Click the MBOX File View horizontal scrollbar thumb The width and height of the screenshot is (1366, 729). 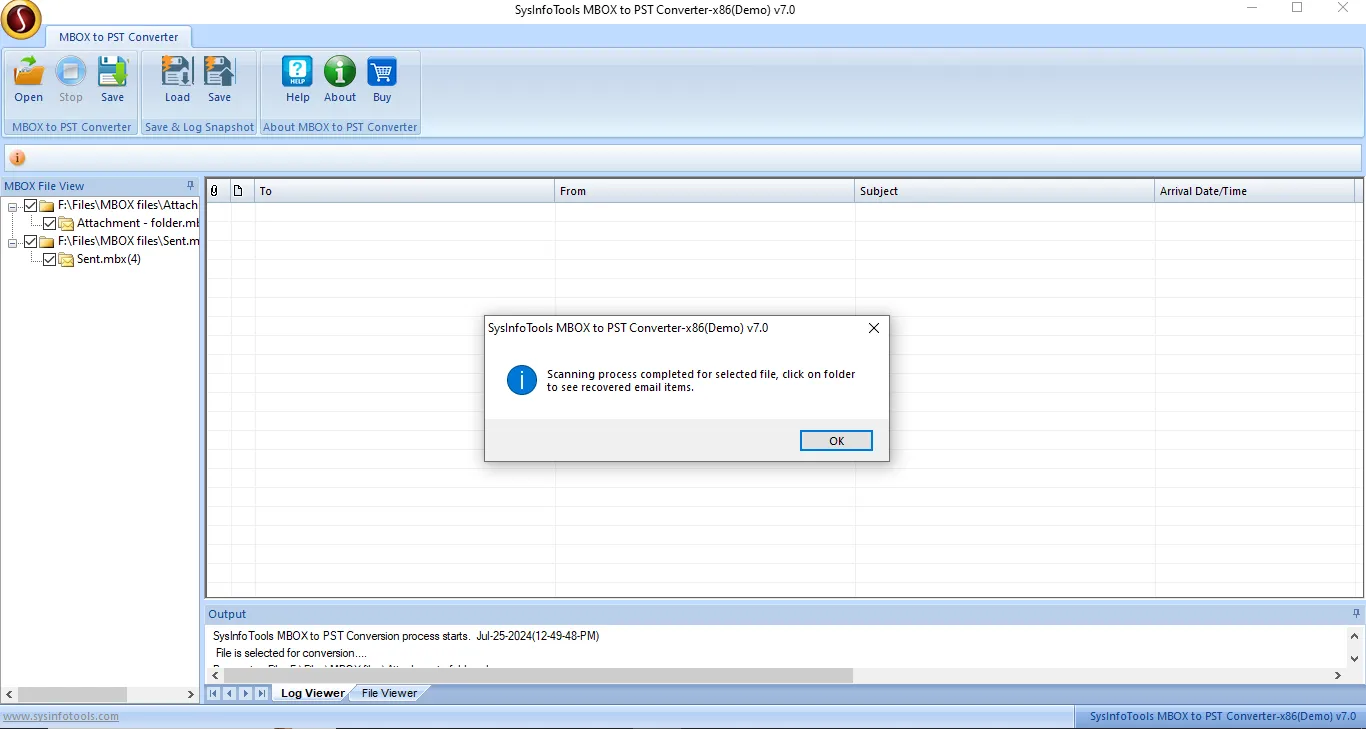[73, 694]
